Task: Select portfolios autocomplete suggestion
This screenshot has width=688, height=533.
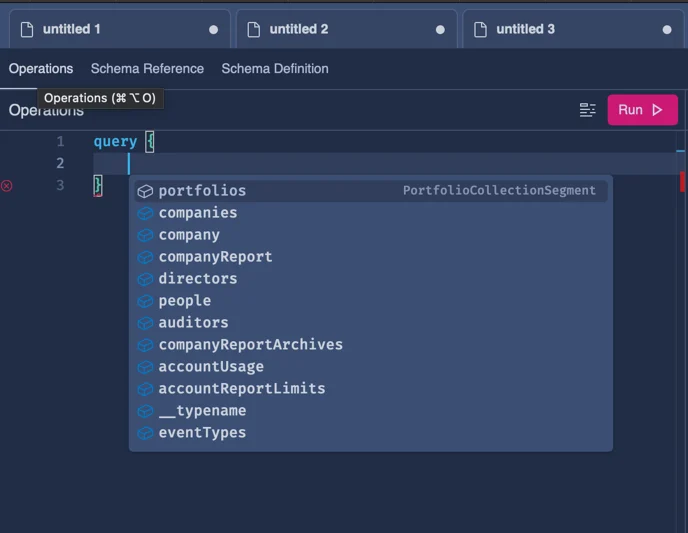Action: pyautogui.click(x=371, y=191)
